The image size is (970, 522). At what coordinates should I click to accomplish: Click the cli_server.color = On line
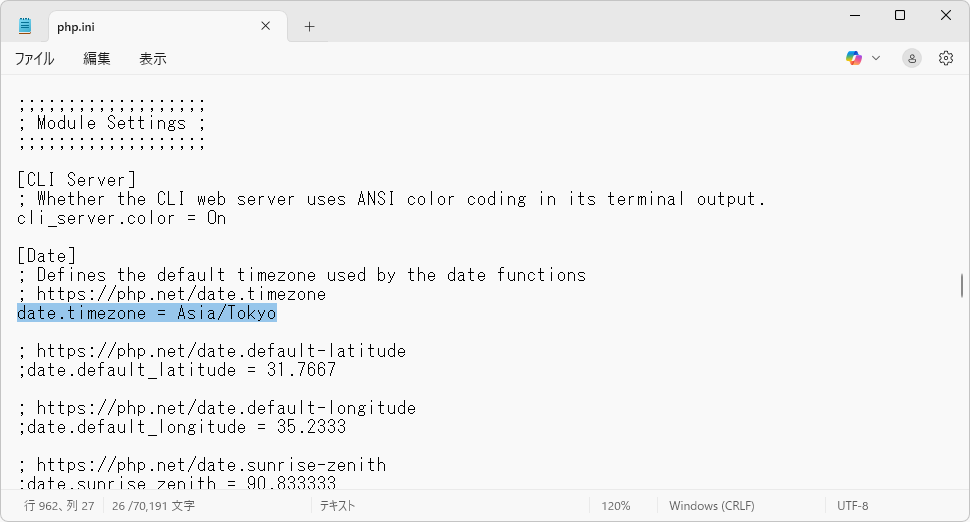click(121, 218)
